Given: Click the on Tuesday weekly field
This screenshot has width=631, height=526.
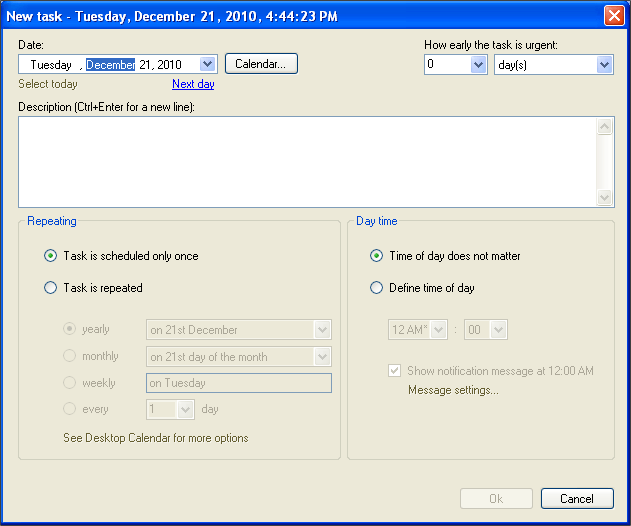Looking at the screenshot, I should 239,383.
